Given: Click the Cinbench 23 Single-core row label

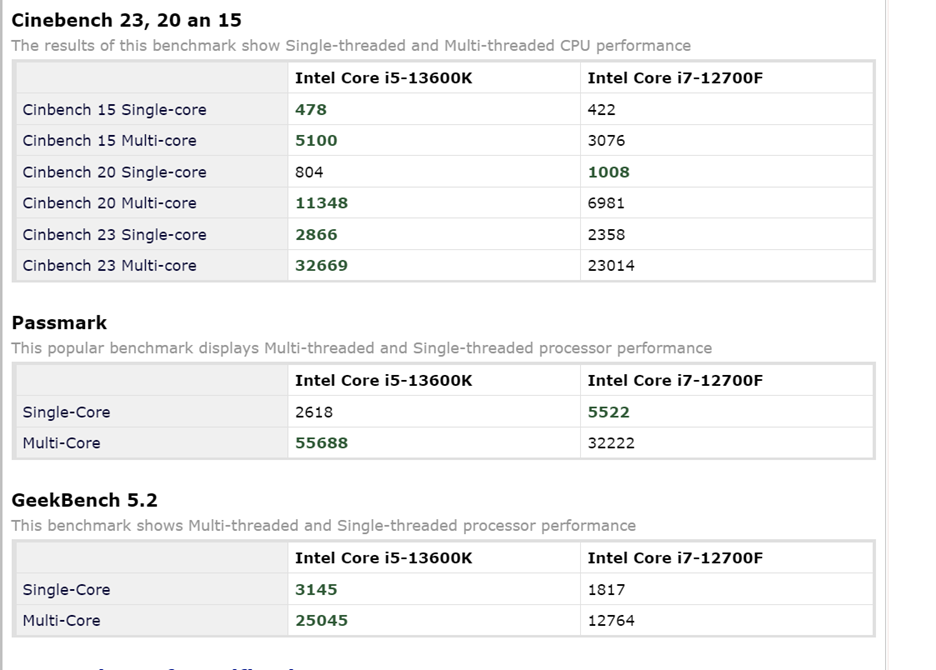Looking at the screenshot, I should click(115, 235).
